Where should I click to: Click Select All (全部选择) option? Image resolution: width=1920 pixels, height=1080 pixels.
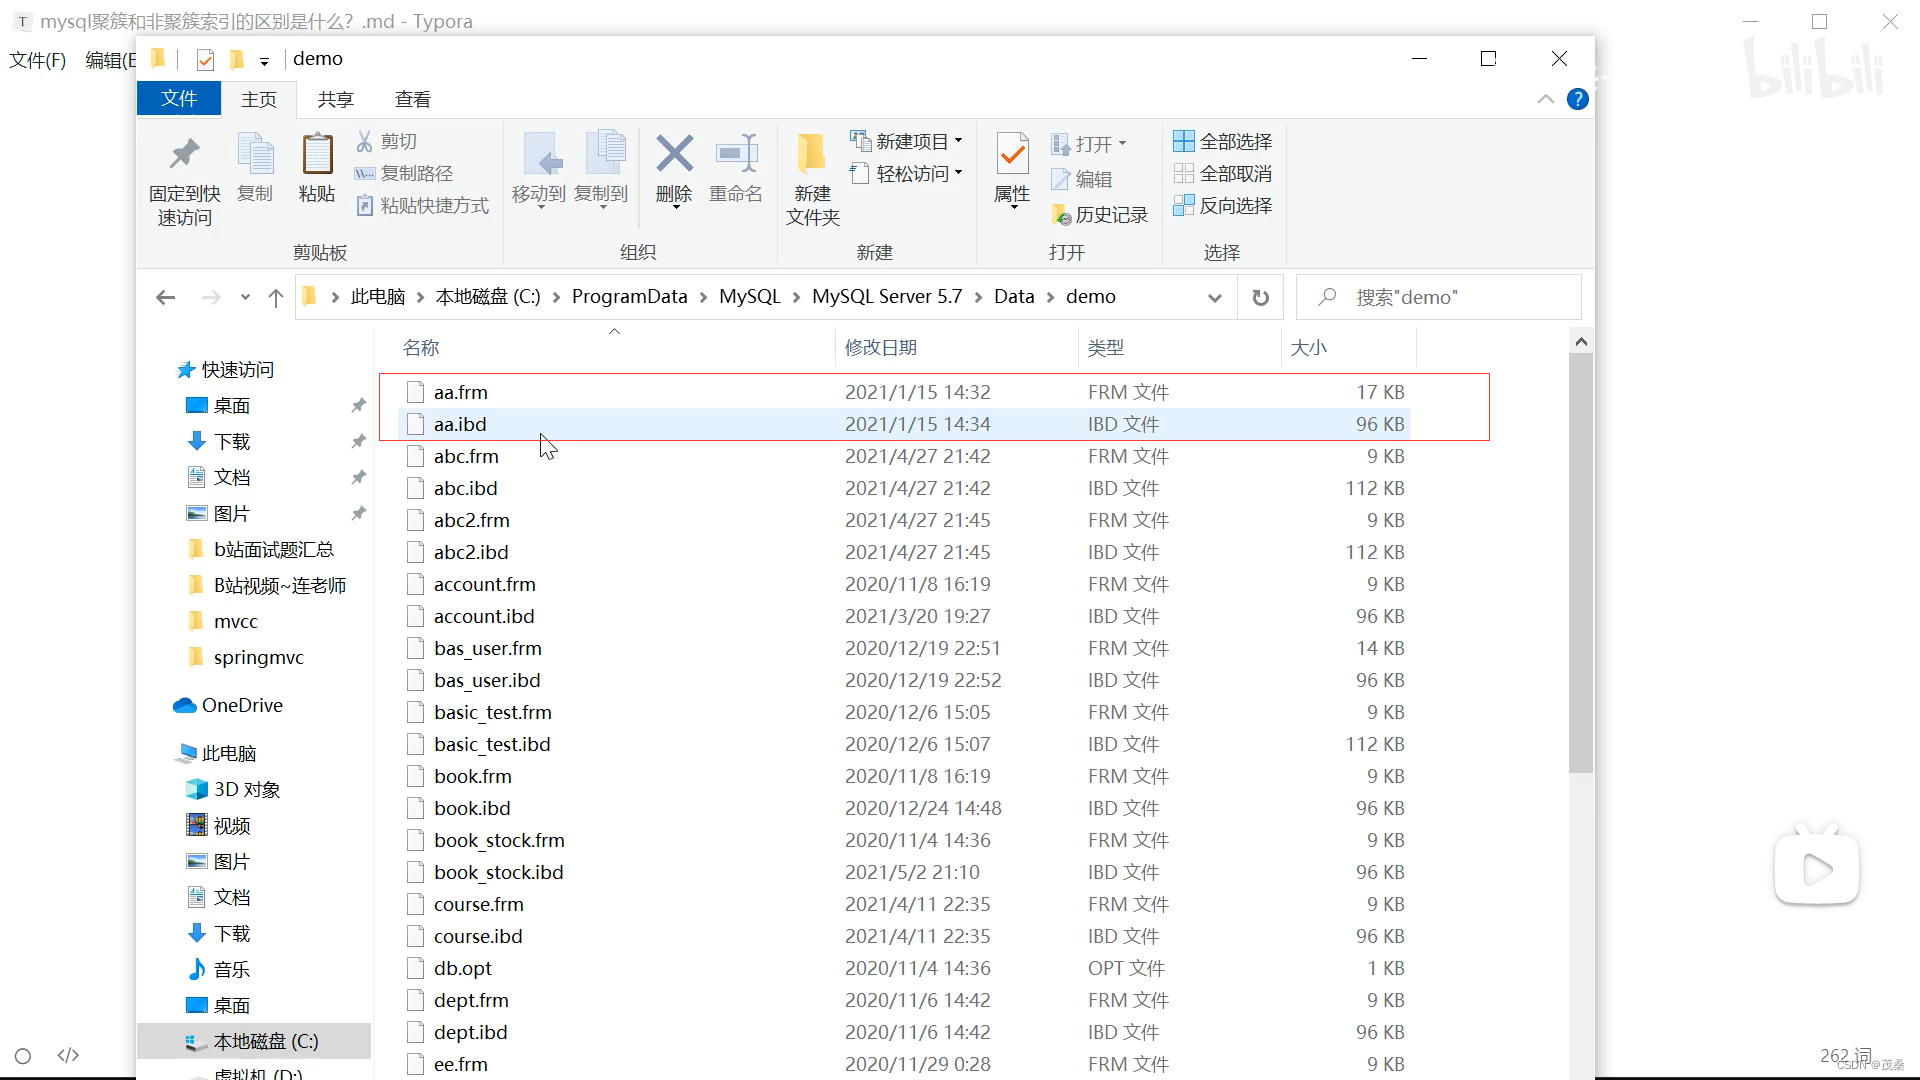(1223, 141)
